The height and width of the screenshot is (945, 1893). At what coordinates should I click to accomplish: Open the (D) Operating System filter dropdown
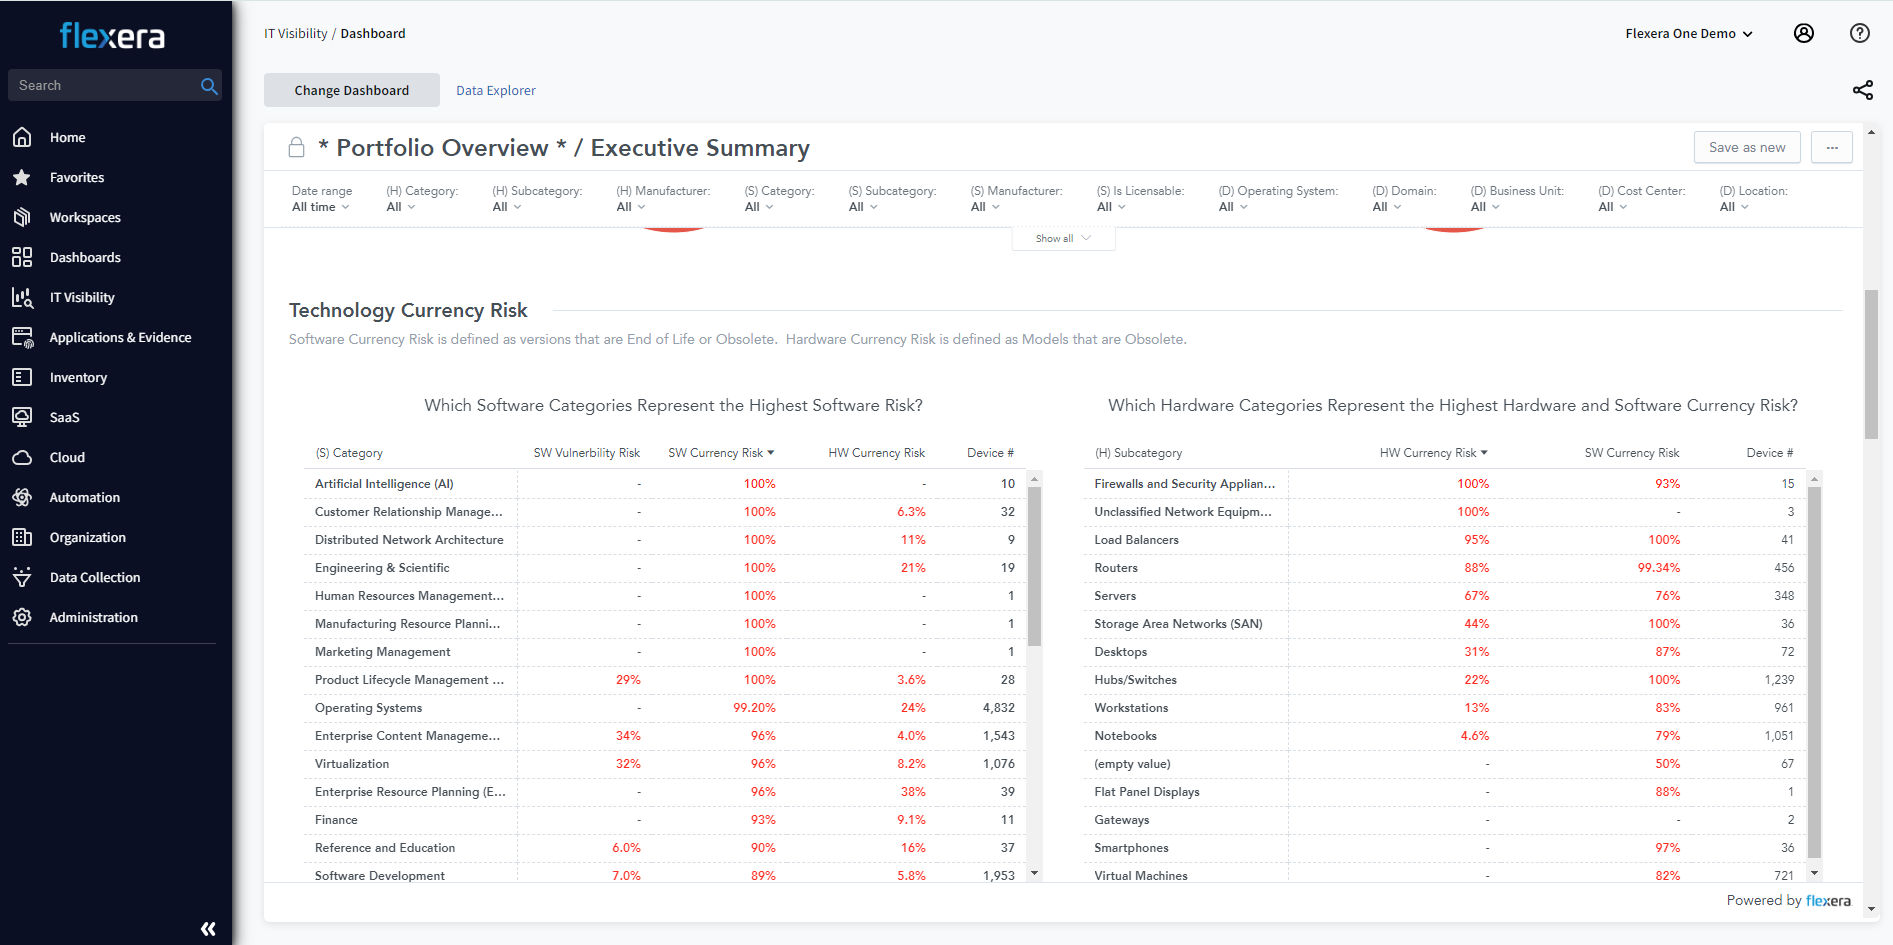click(x=1233, y=207)
